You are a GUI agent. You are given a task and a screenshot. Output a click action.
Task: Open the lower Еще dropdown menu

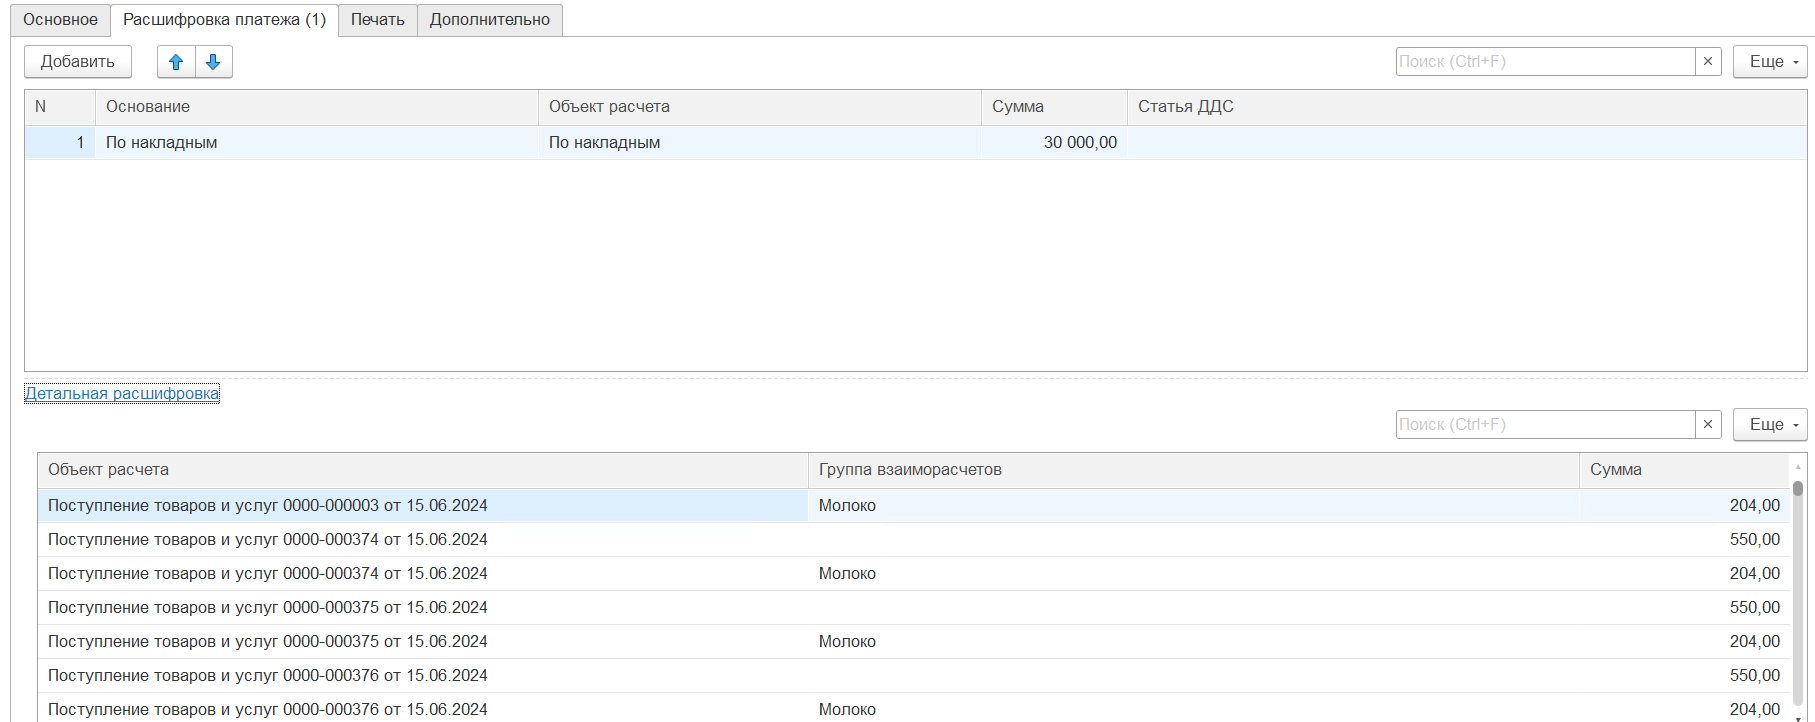tap(1769, 425)
